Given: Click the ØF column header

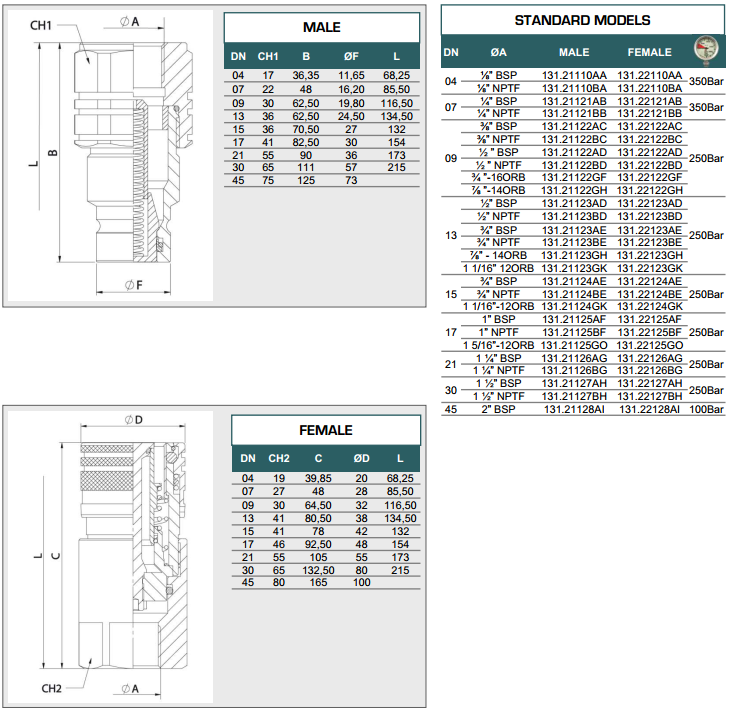Looking at the screenshot, I should (x=351, y=56).
